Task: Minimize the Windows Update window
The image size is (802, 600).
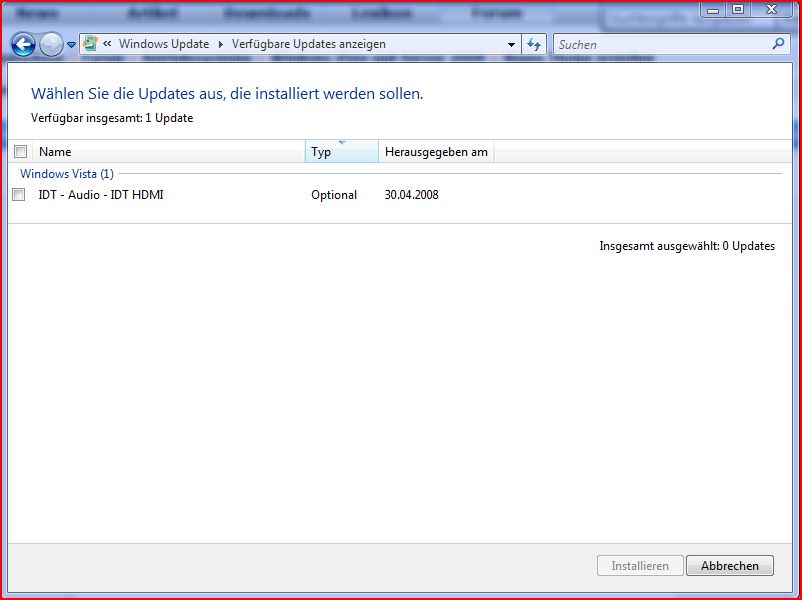Action: point(713,9)
